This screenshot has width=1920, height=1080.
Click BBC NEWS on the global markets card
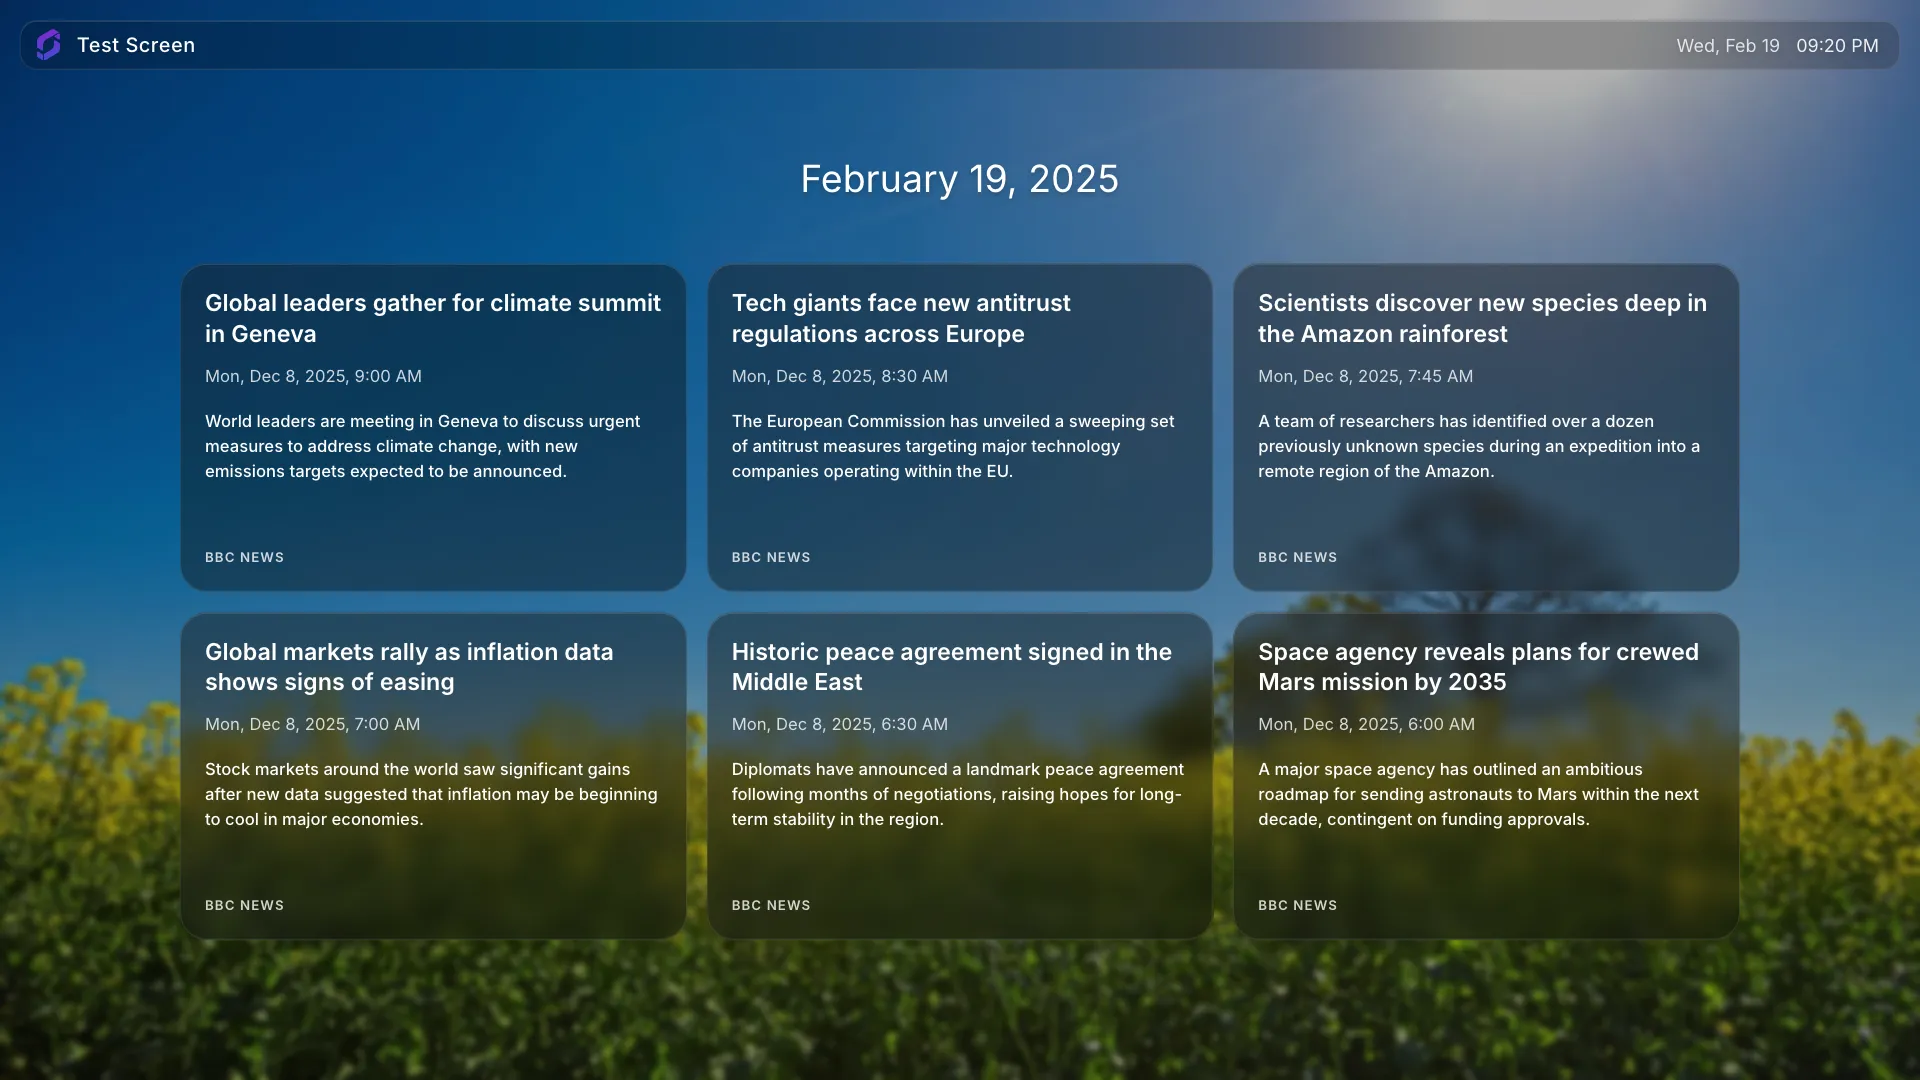[x=244, y=905]
